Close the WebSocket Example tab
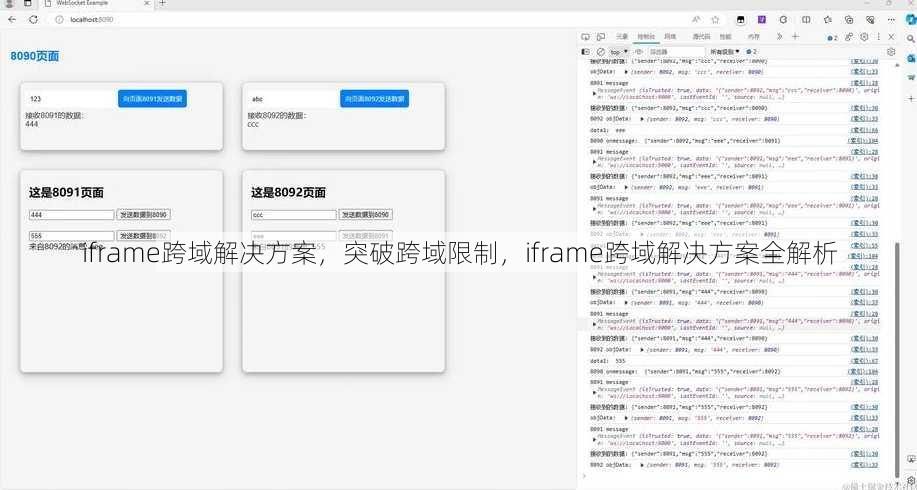Image resolution: width=917 pixels, height=490 pixels. pos(146,3)
